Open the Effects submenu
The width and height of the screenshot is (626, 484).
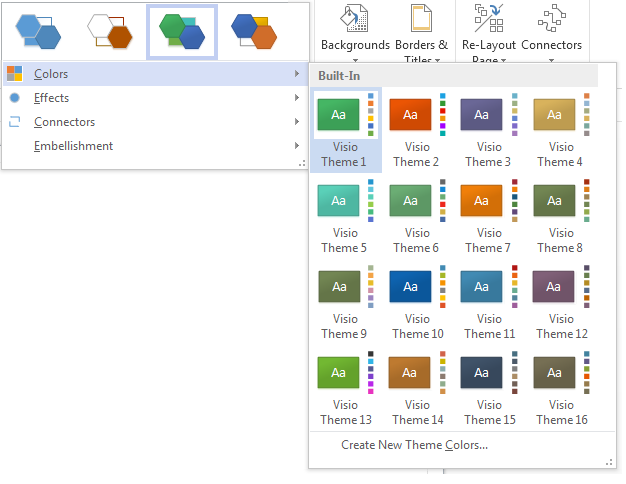[156, 98]
